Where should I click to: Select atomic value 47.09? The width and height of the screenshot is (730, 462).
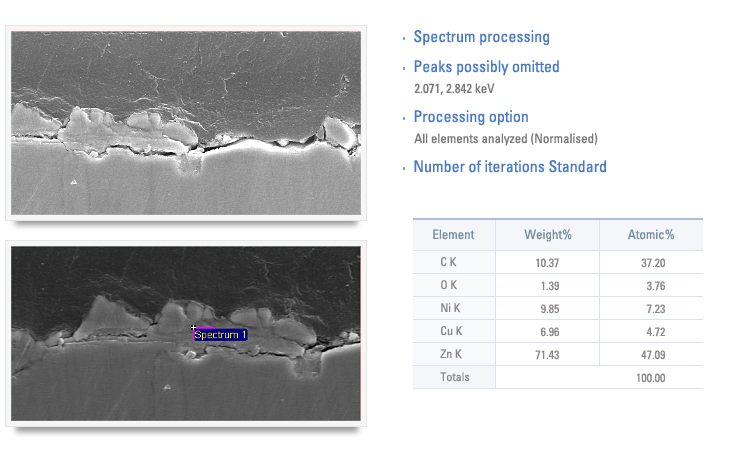pyautogui.click(x=653, y=355)
